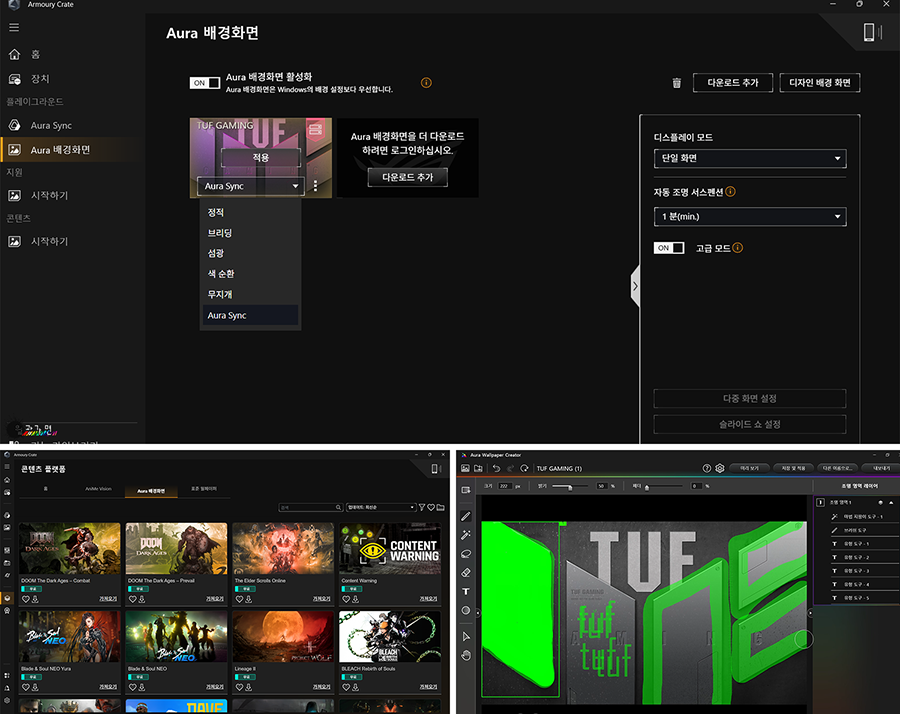
Task: Select the Hand pan tool in Wallpaper Creator
Action: coord(465,655)
